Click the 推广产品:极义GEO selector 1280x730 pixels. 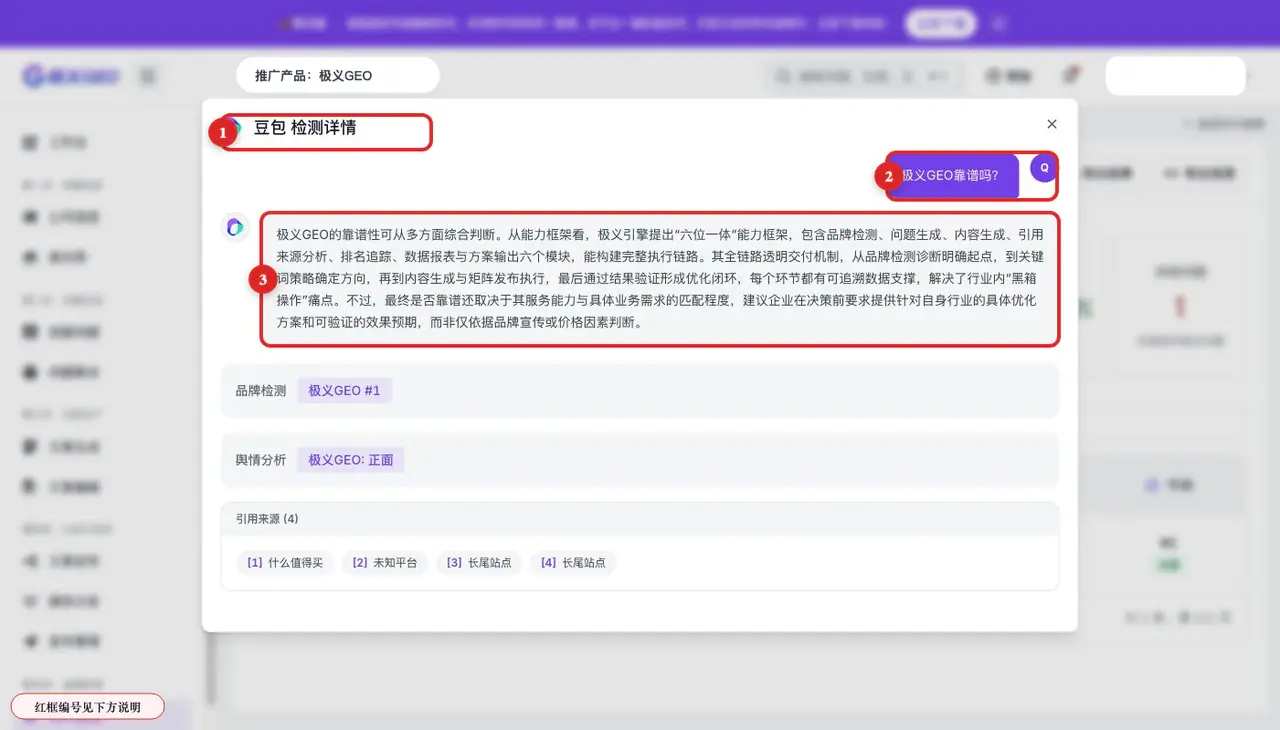coord(338,75)
